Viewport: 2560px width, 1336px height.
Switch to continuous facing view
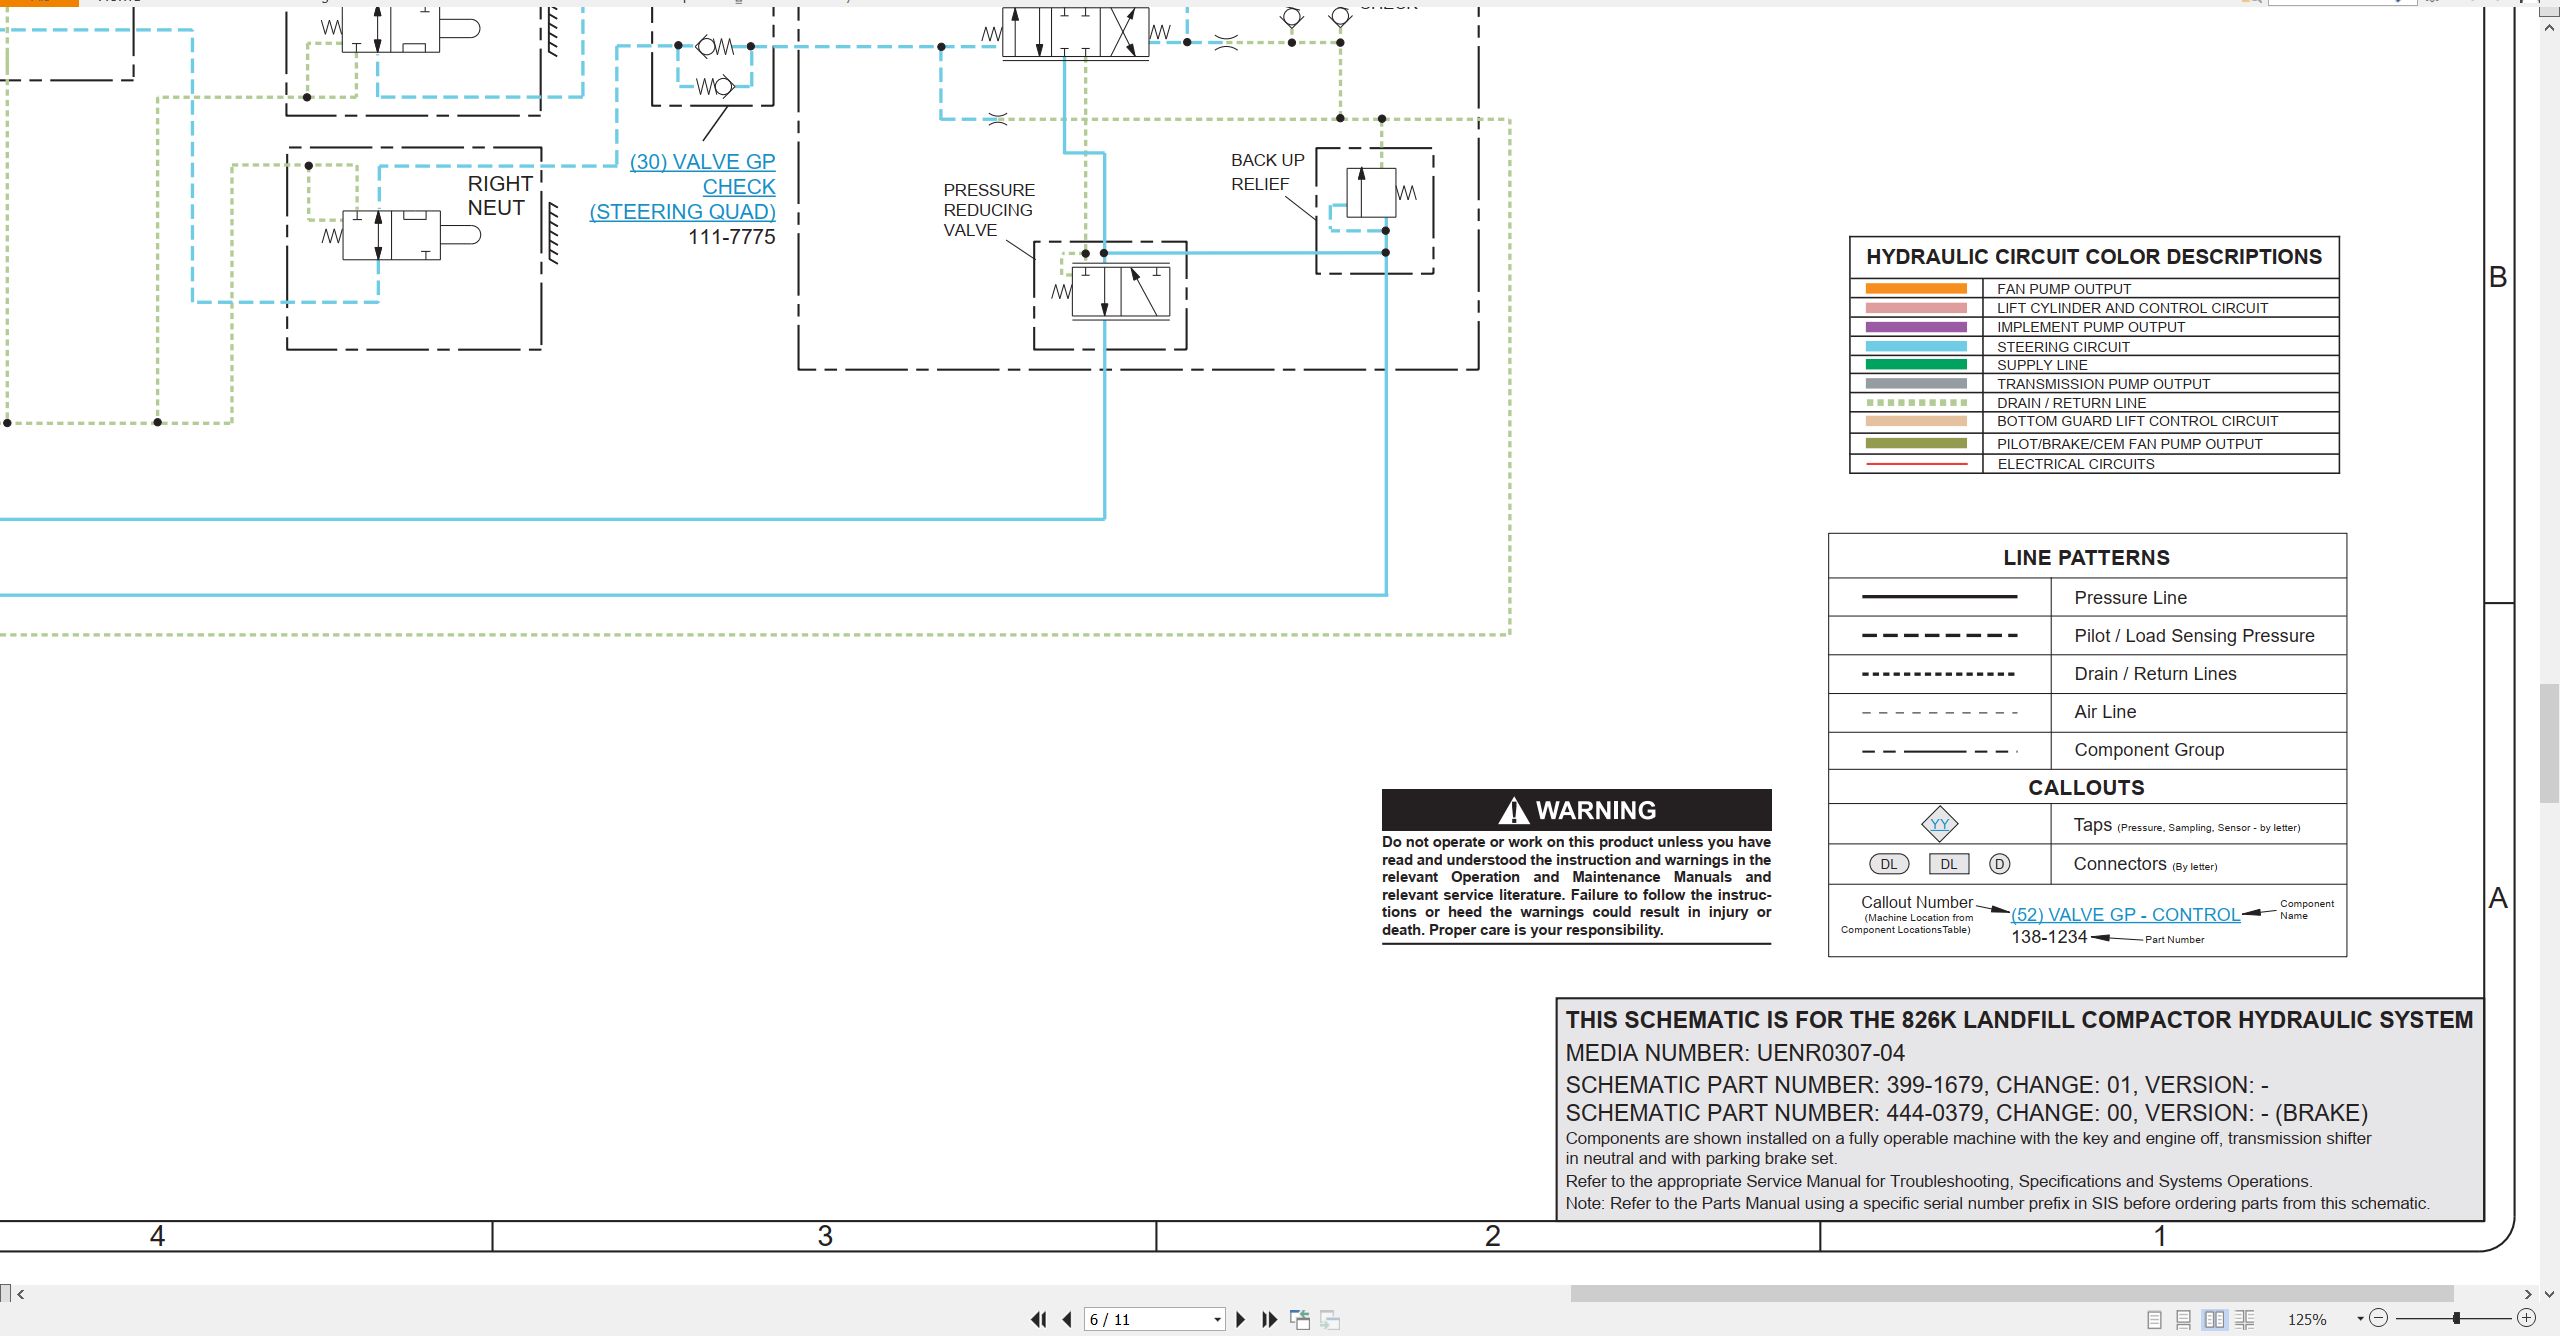pyautogui.click(x=2244, y=1319)
